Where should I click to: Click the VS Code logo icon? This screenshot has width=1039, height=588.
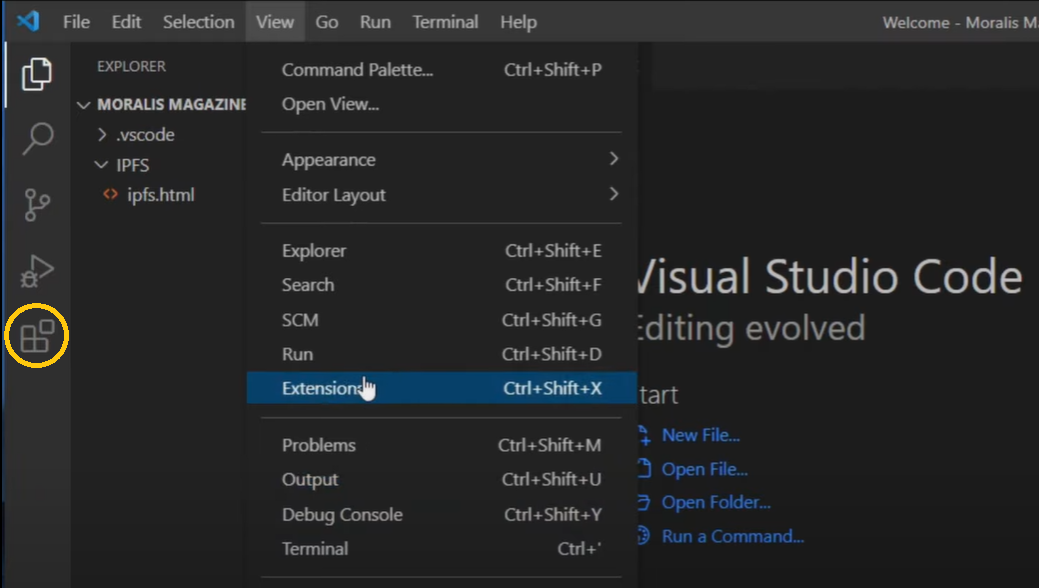pyautogui.click(x=28, y=21)
